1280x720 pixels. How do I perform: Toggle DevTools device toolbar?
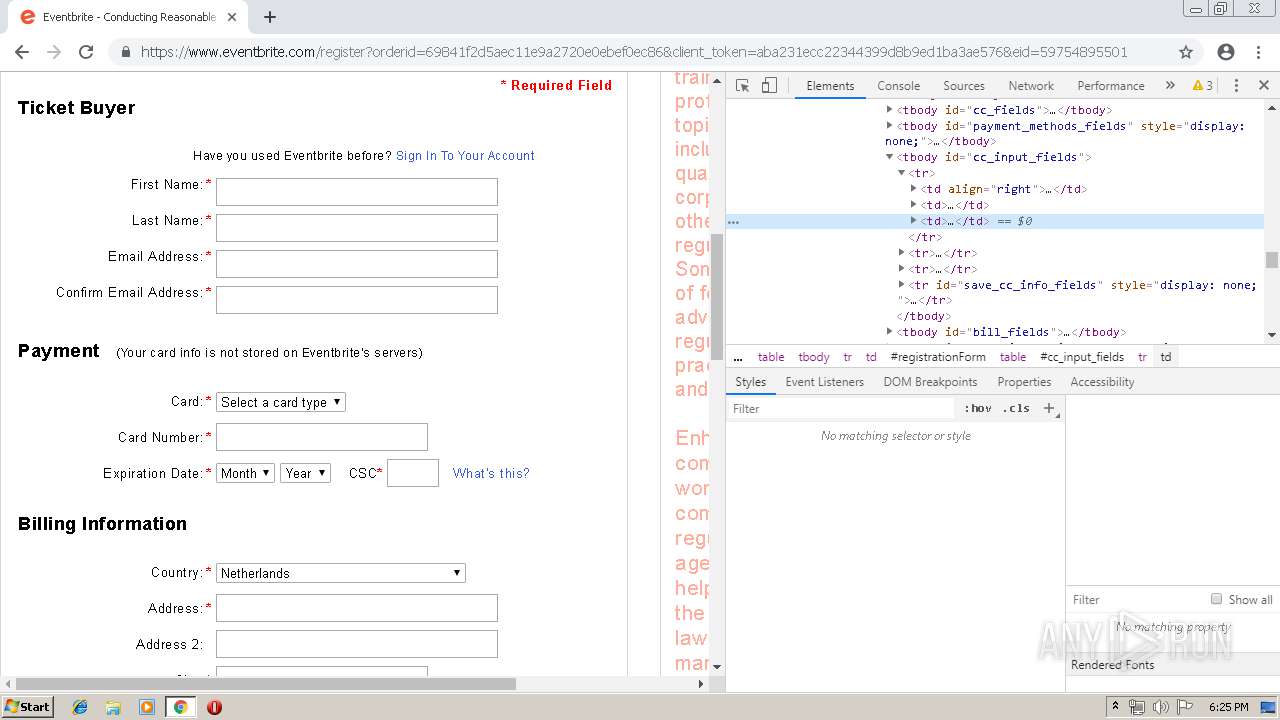pos(769,86)
